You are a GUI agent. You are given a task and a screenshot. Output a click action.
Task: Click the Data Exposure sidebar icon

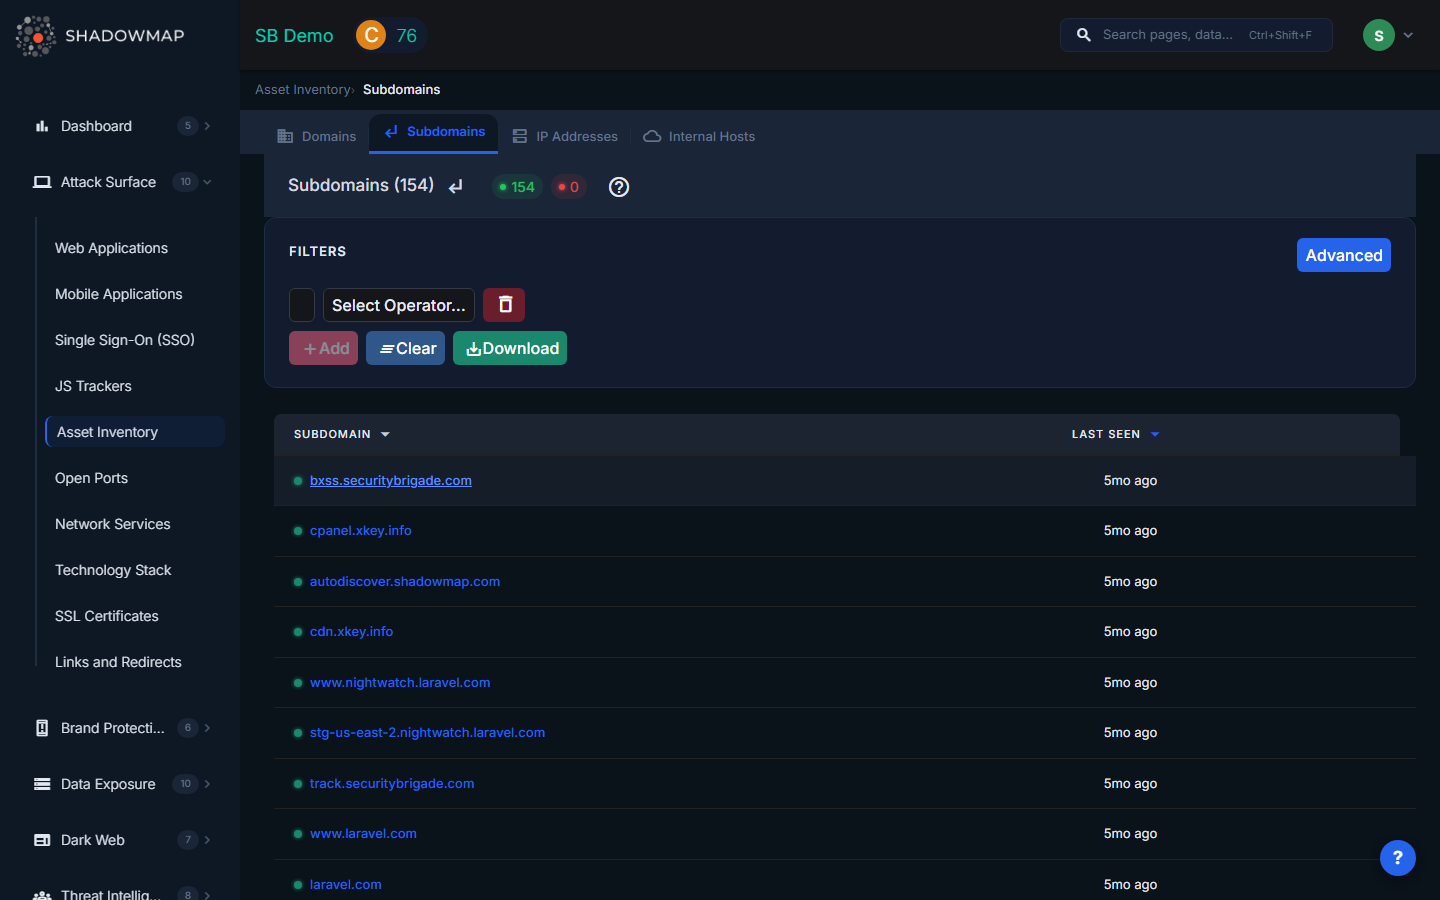42,784
